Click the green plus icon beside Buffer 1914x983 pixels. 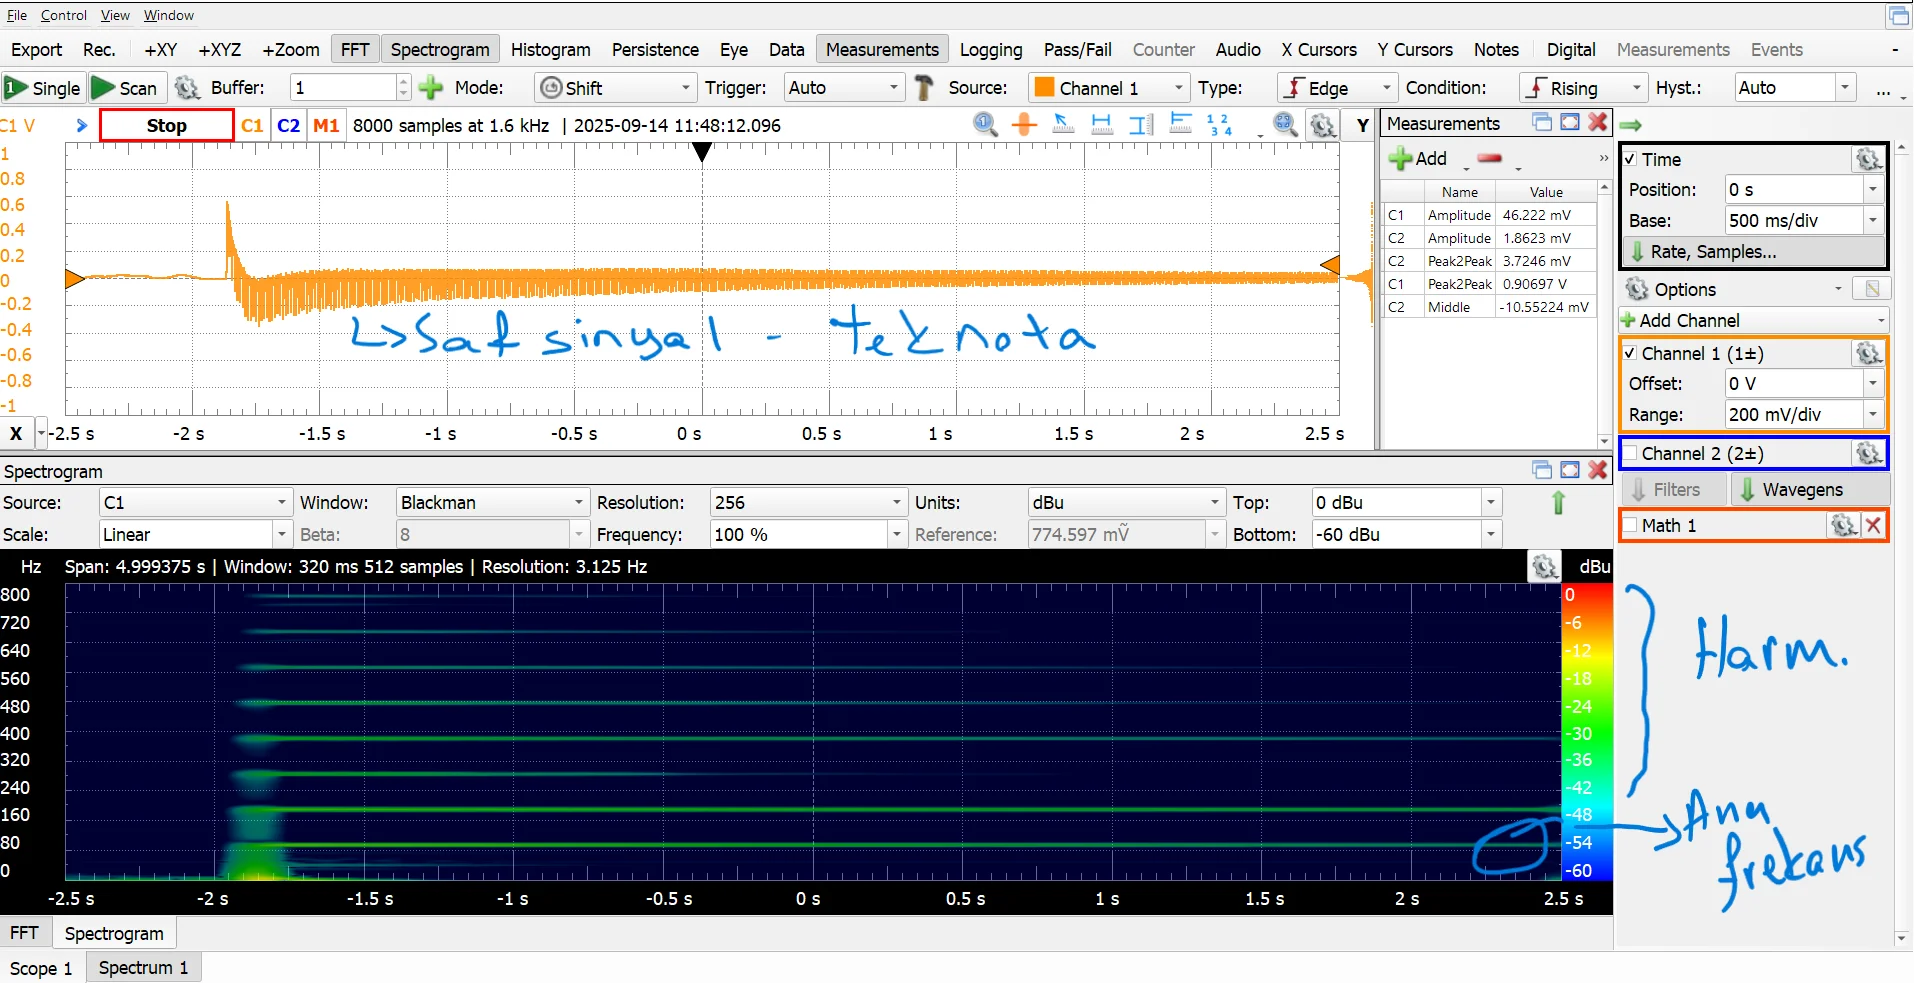tap(431, 88)
